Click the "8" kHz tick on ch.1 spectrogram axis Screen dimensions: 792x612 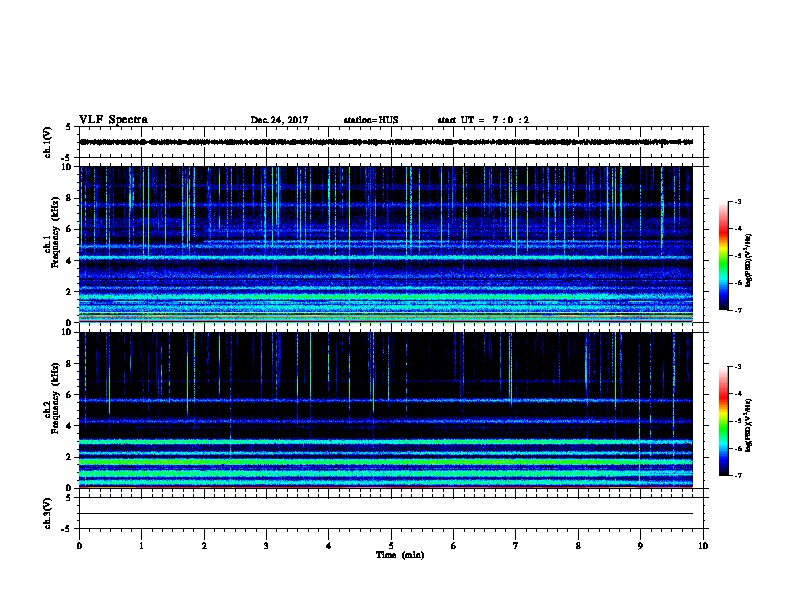[x=70, y=198]
